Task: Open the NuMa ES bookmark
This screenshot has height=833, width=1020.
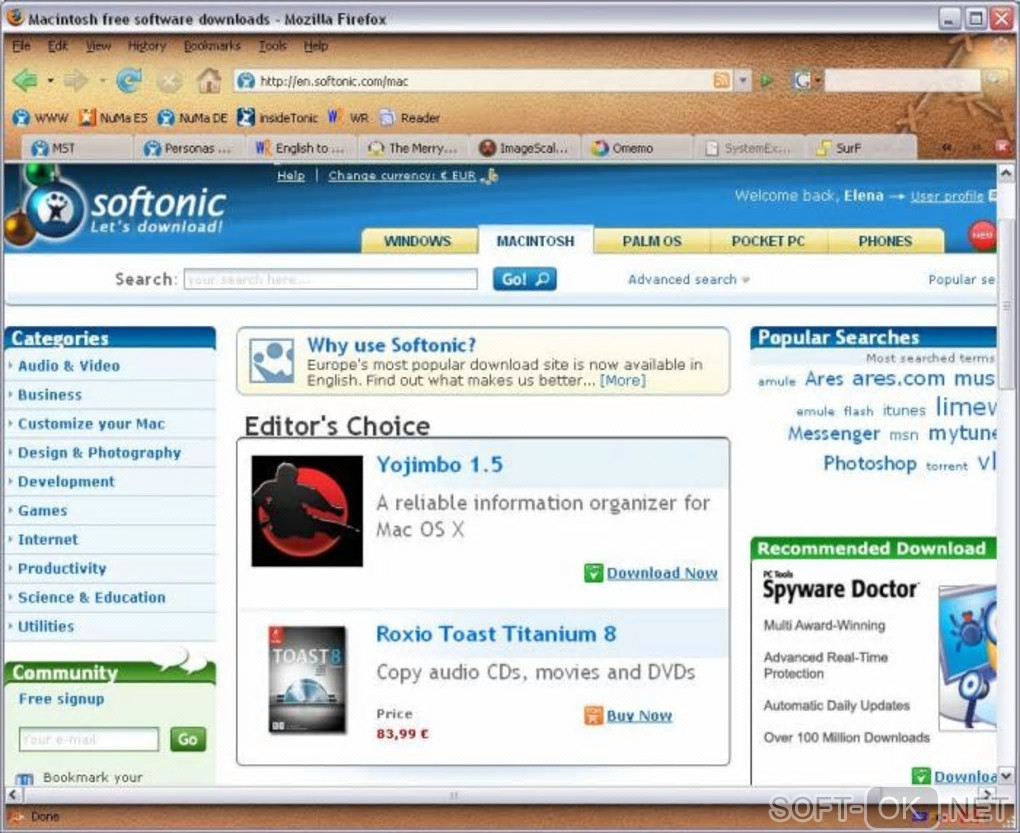Action: (113, 118)
